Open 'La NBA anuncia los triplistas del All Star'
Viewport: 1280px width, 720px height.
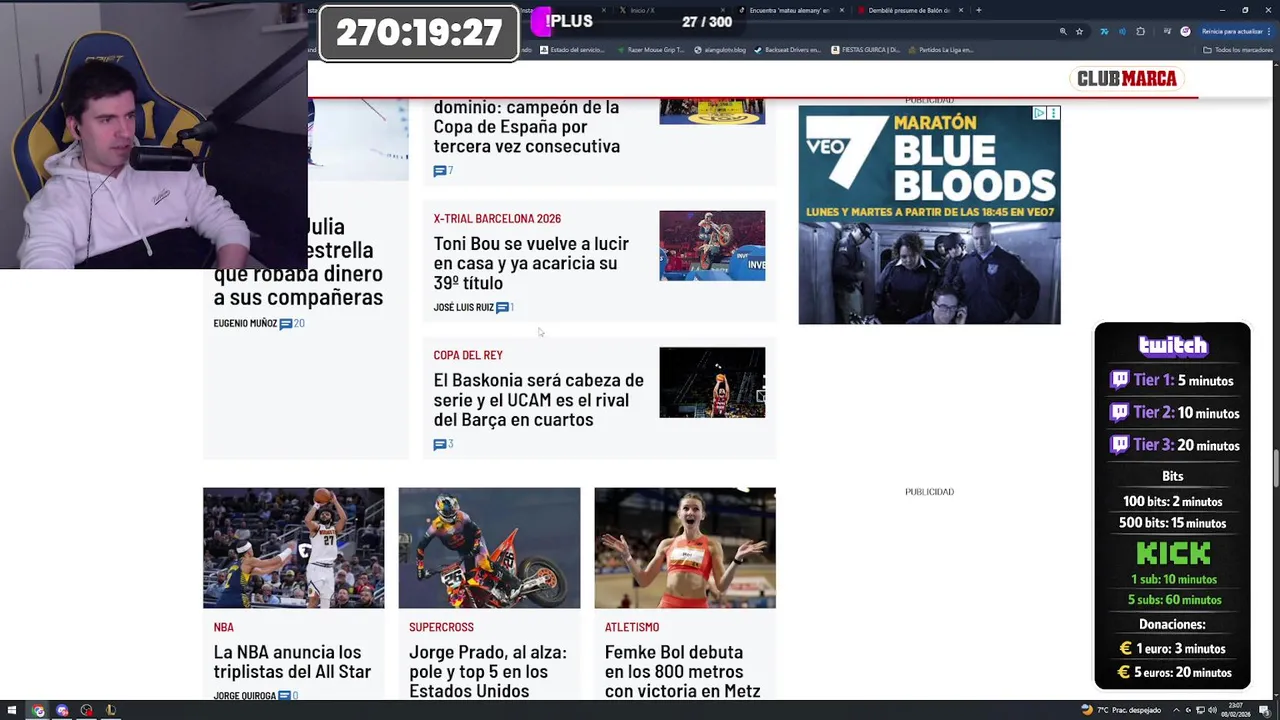pos(292,662)
